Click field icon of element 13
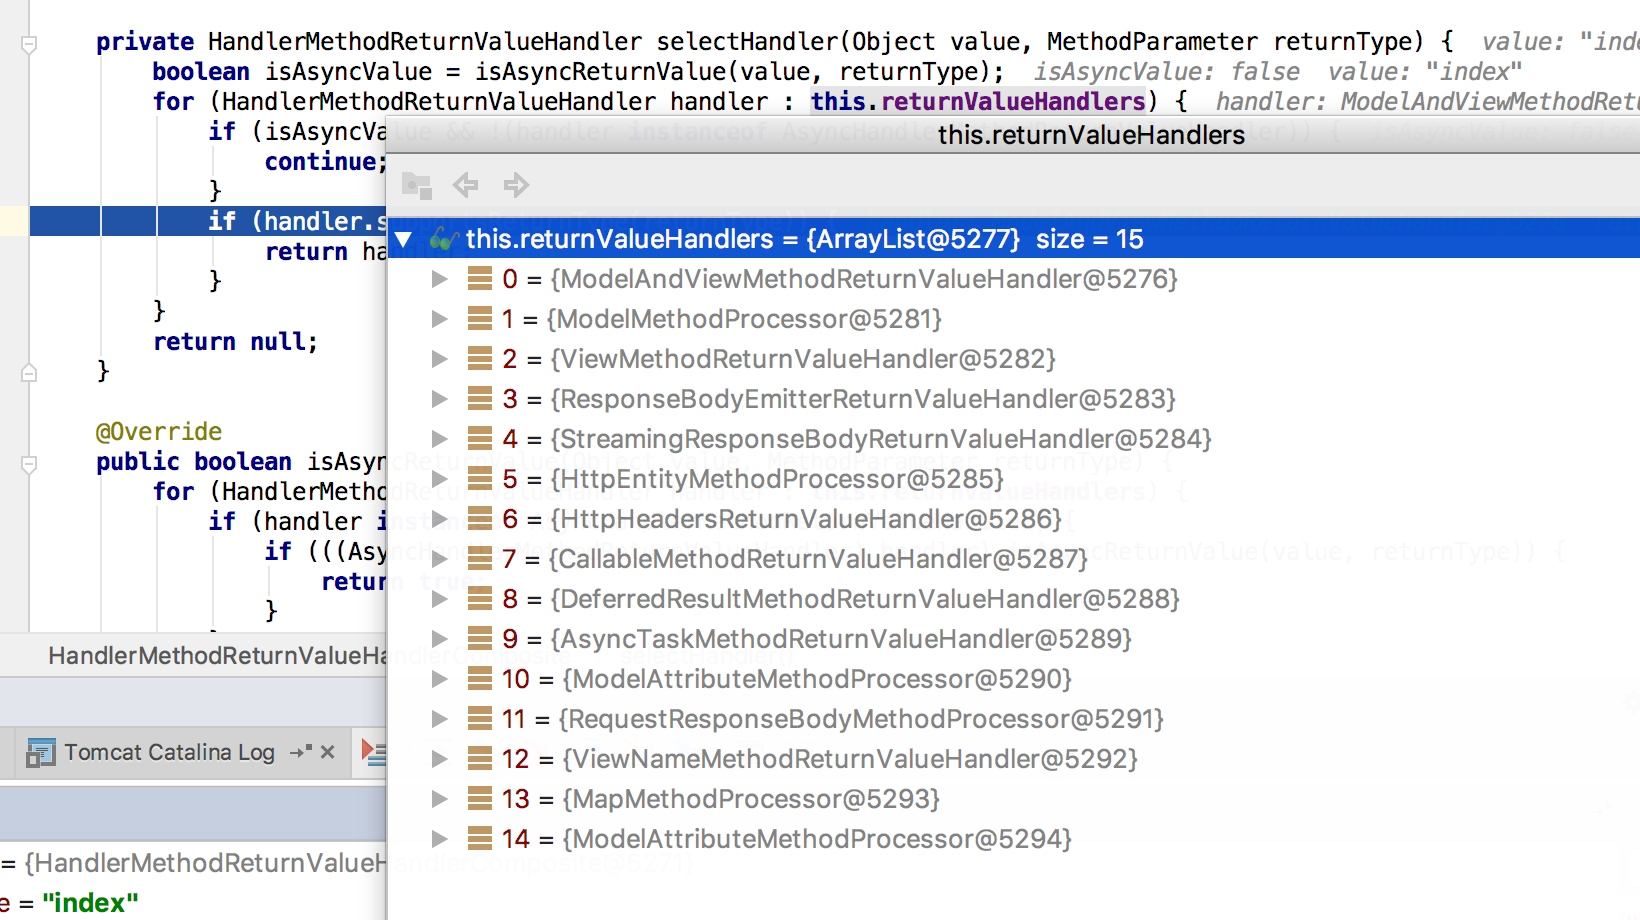The width and height of the screenshot is (1640, 920). pyautogui.click(x=480, y=799)
